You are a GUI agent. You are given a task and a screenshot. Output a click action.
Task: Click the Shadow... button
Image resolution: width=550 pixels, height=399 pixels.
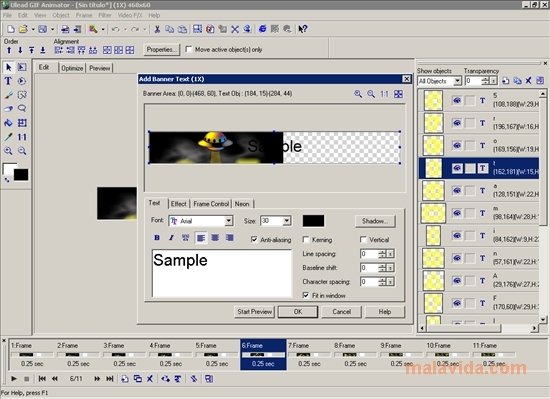point(375,221)
